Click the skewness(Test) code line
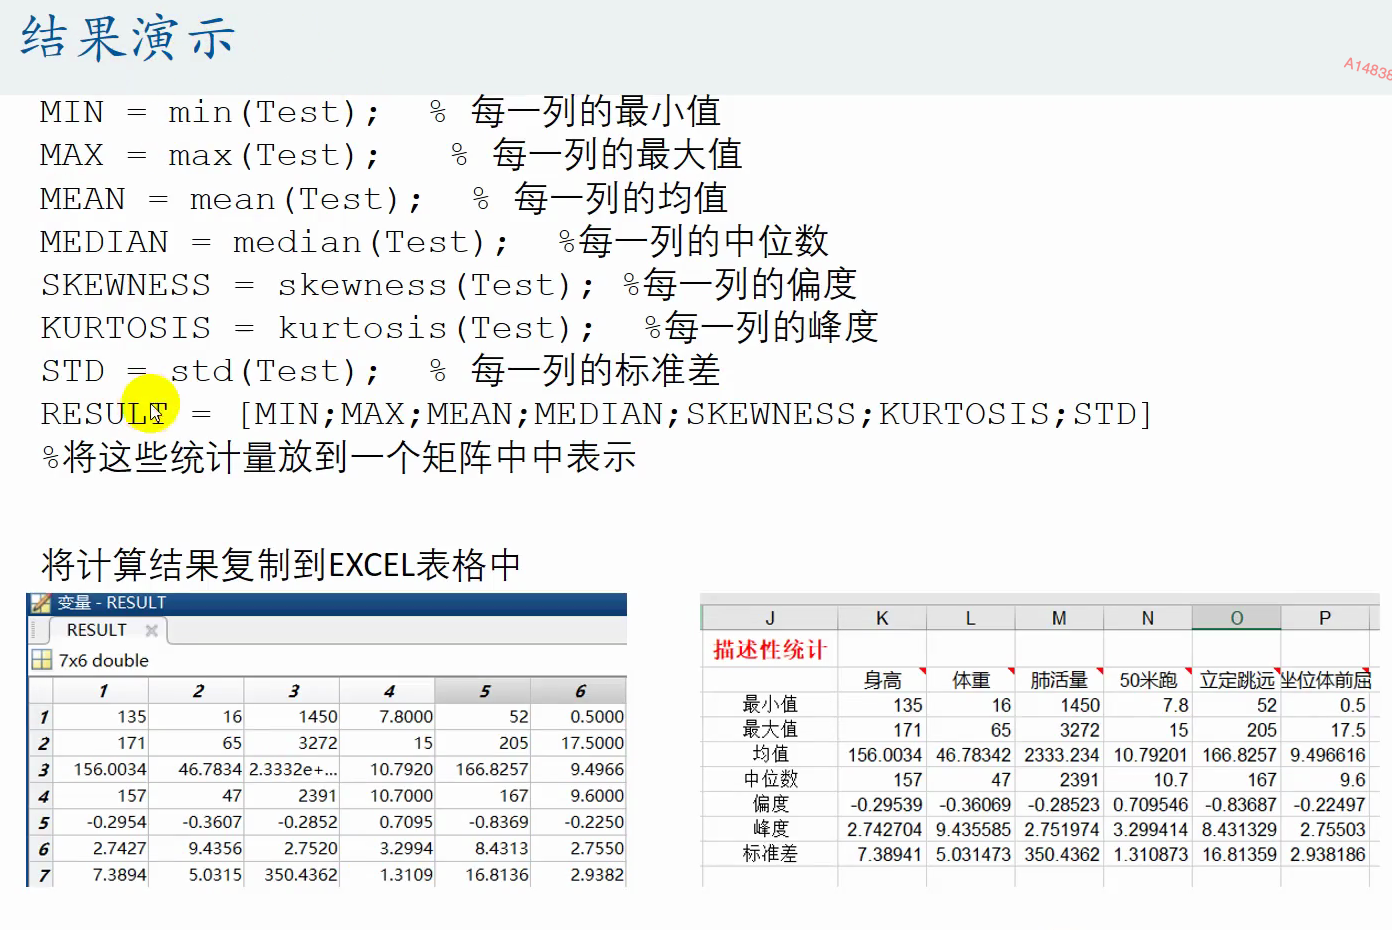Viewport: 1392px width, 930px height. (448, 285)
